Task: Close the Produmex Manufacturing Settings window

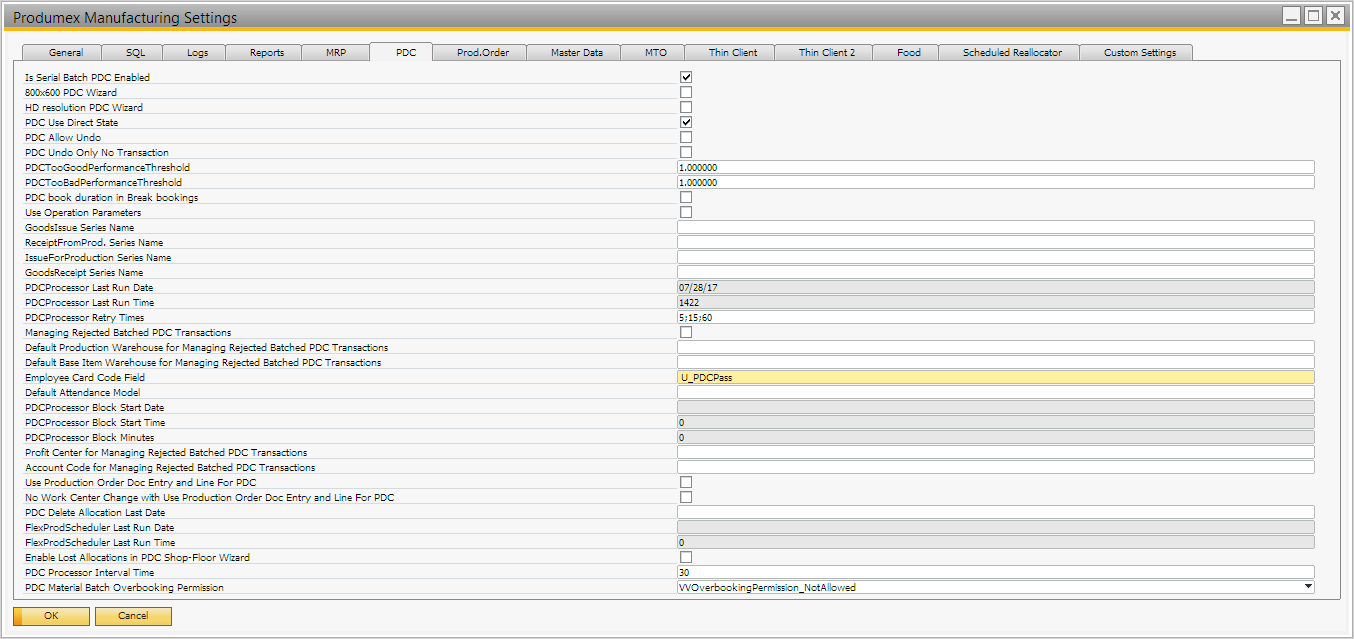Action: tap(1334, 17)
